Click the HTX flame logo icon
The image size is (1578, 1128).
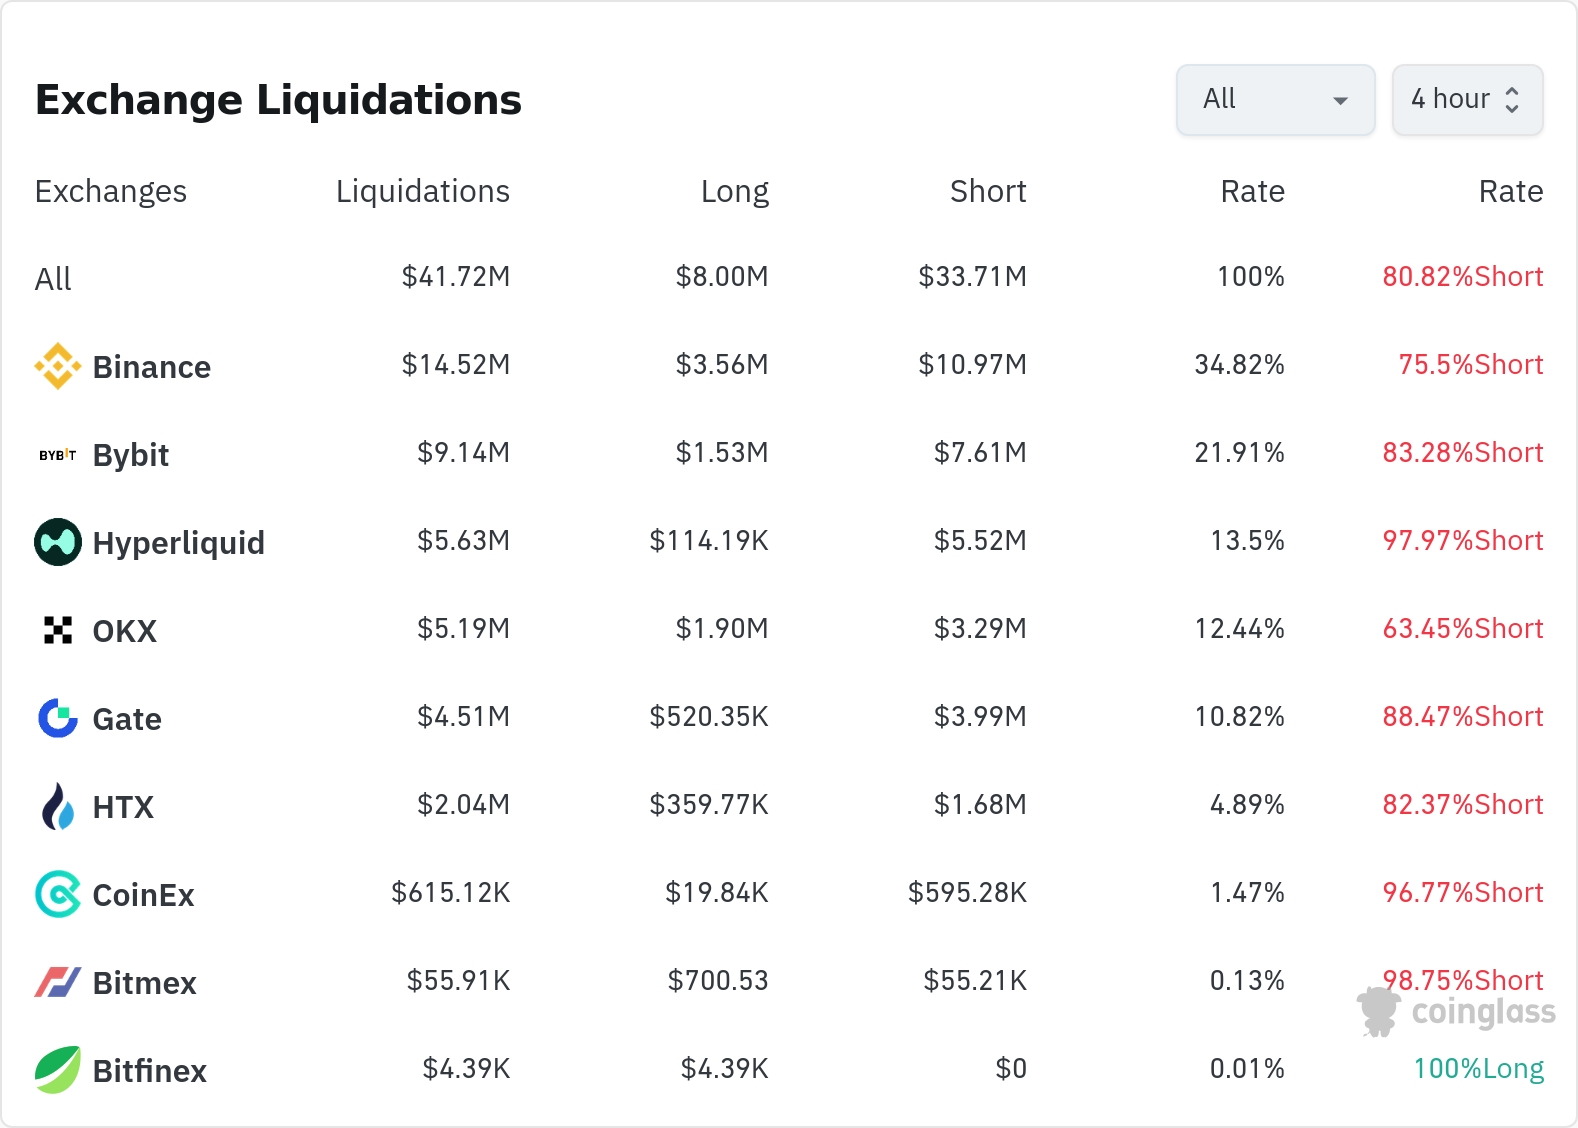pos(58,806)
